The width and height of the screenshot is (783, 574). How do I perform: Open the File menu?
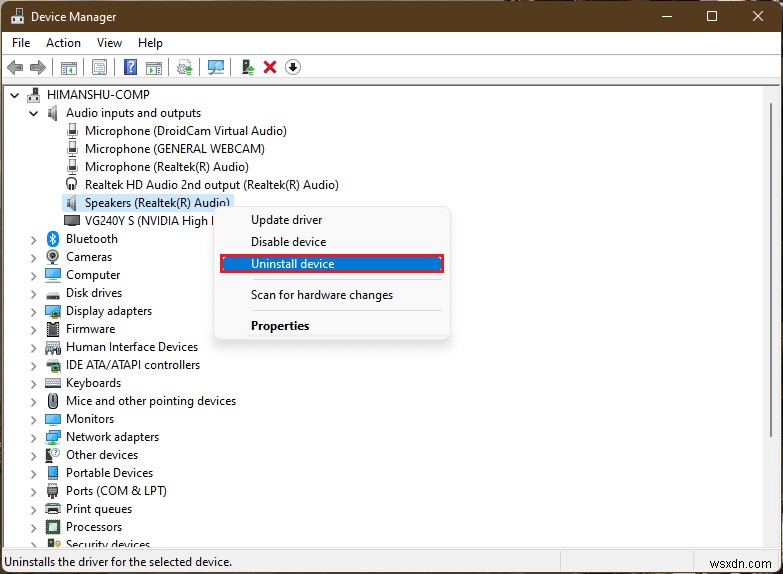point(21,43)
